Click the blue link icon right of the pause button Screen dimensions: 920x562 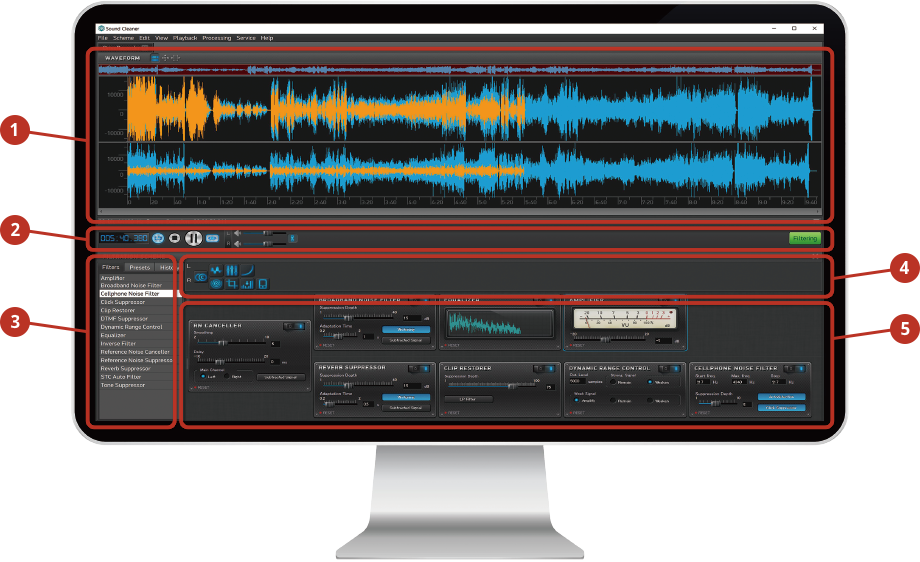point(212,238)
